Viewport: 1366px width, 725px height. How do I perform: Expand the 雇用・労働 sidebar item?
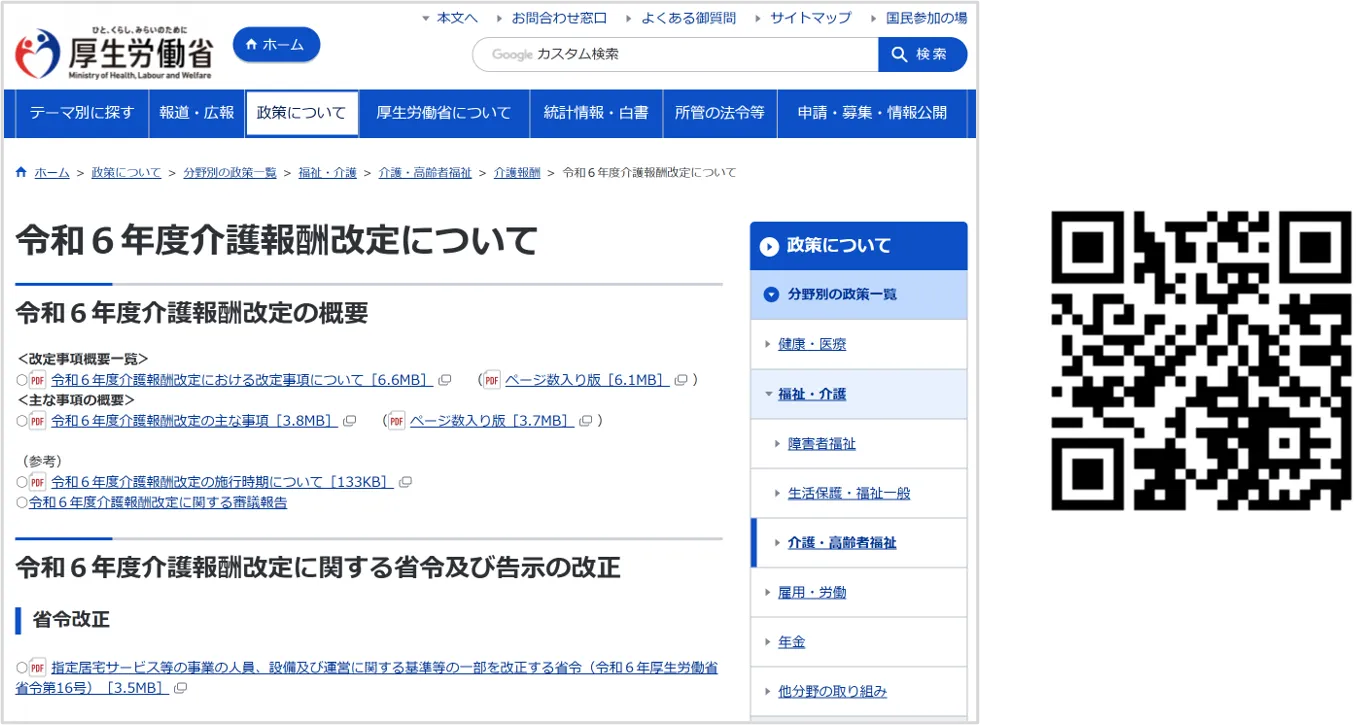click(859, 592)
